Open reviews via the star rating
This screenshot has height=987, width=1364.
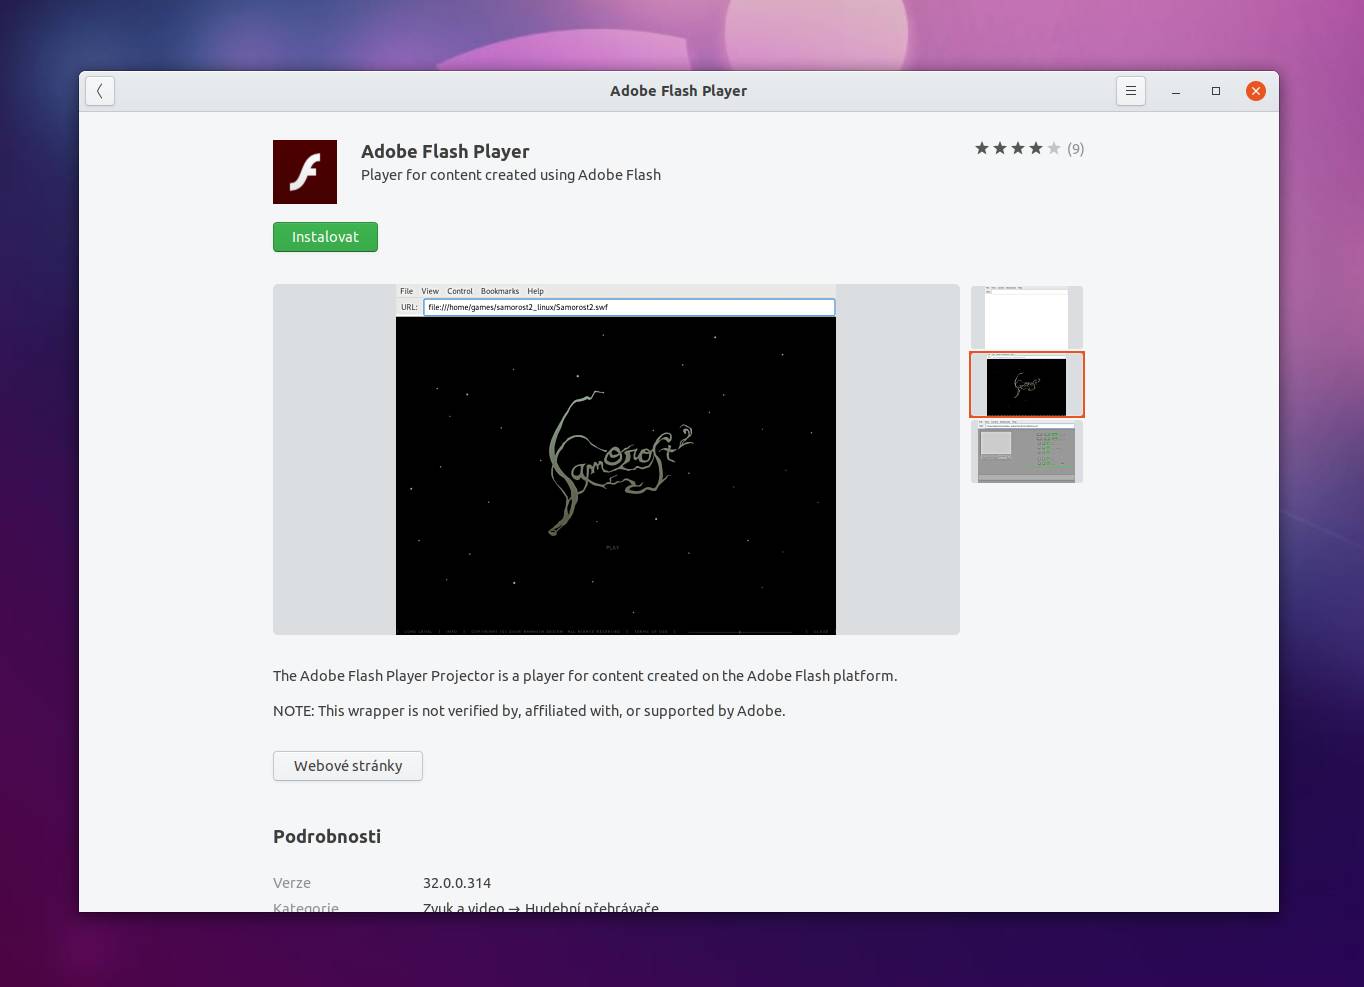pos(1017,148)
